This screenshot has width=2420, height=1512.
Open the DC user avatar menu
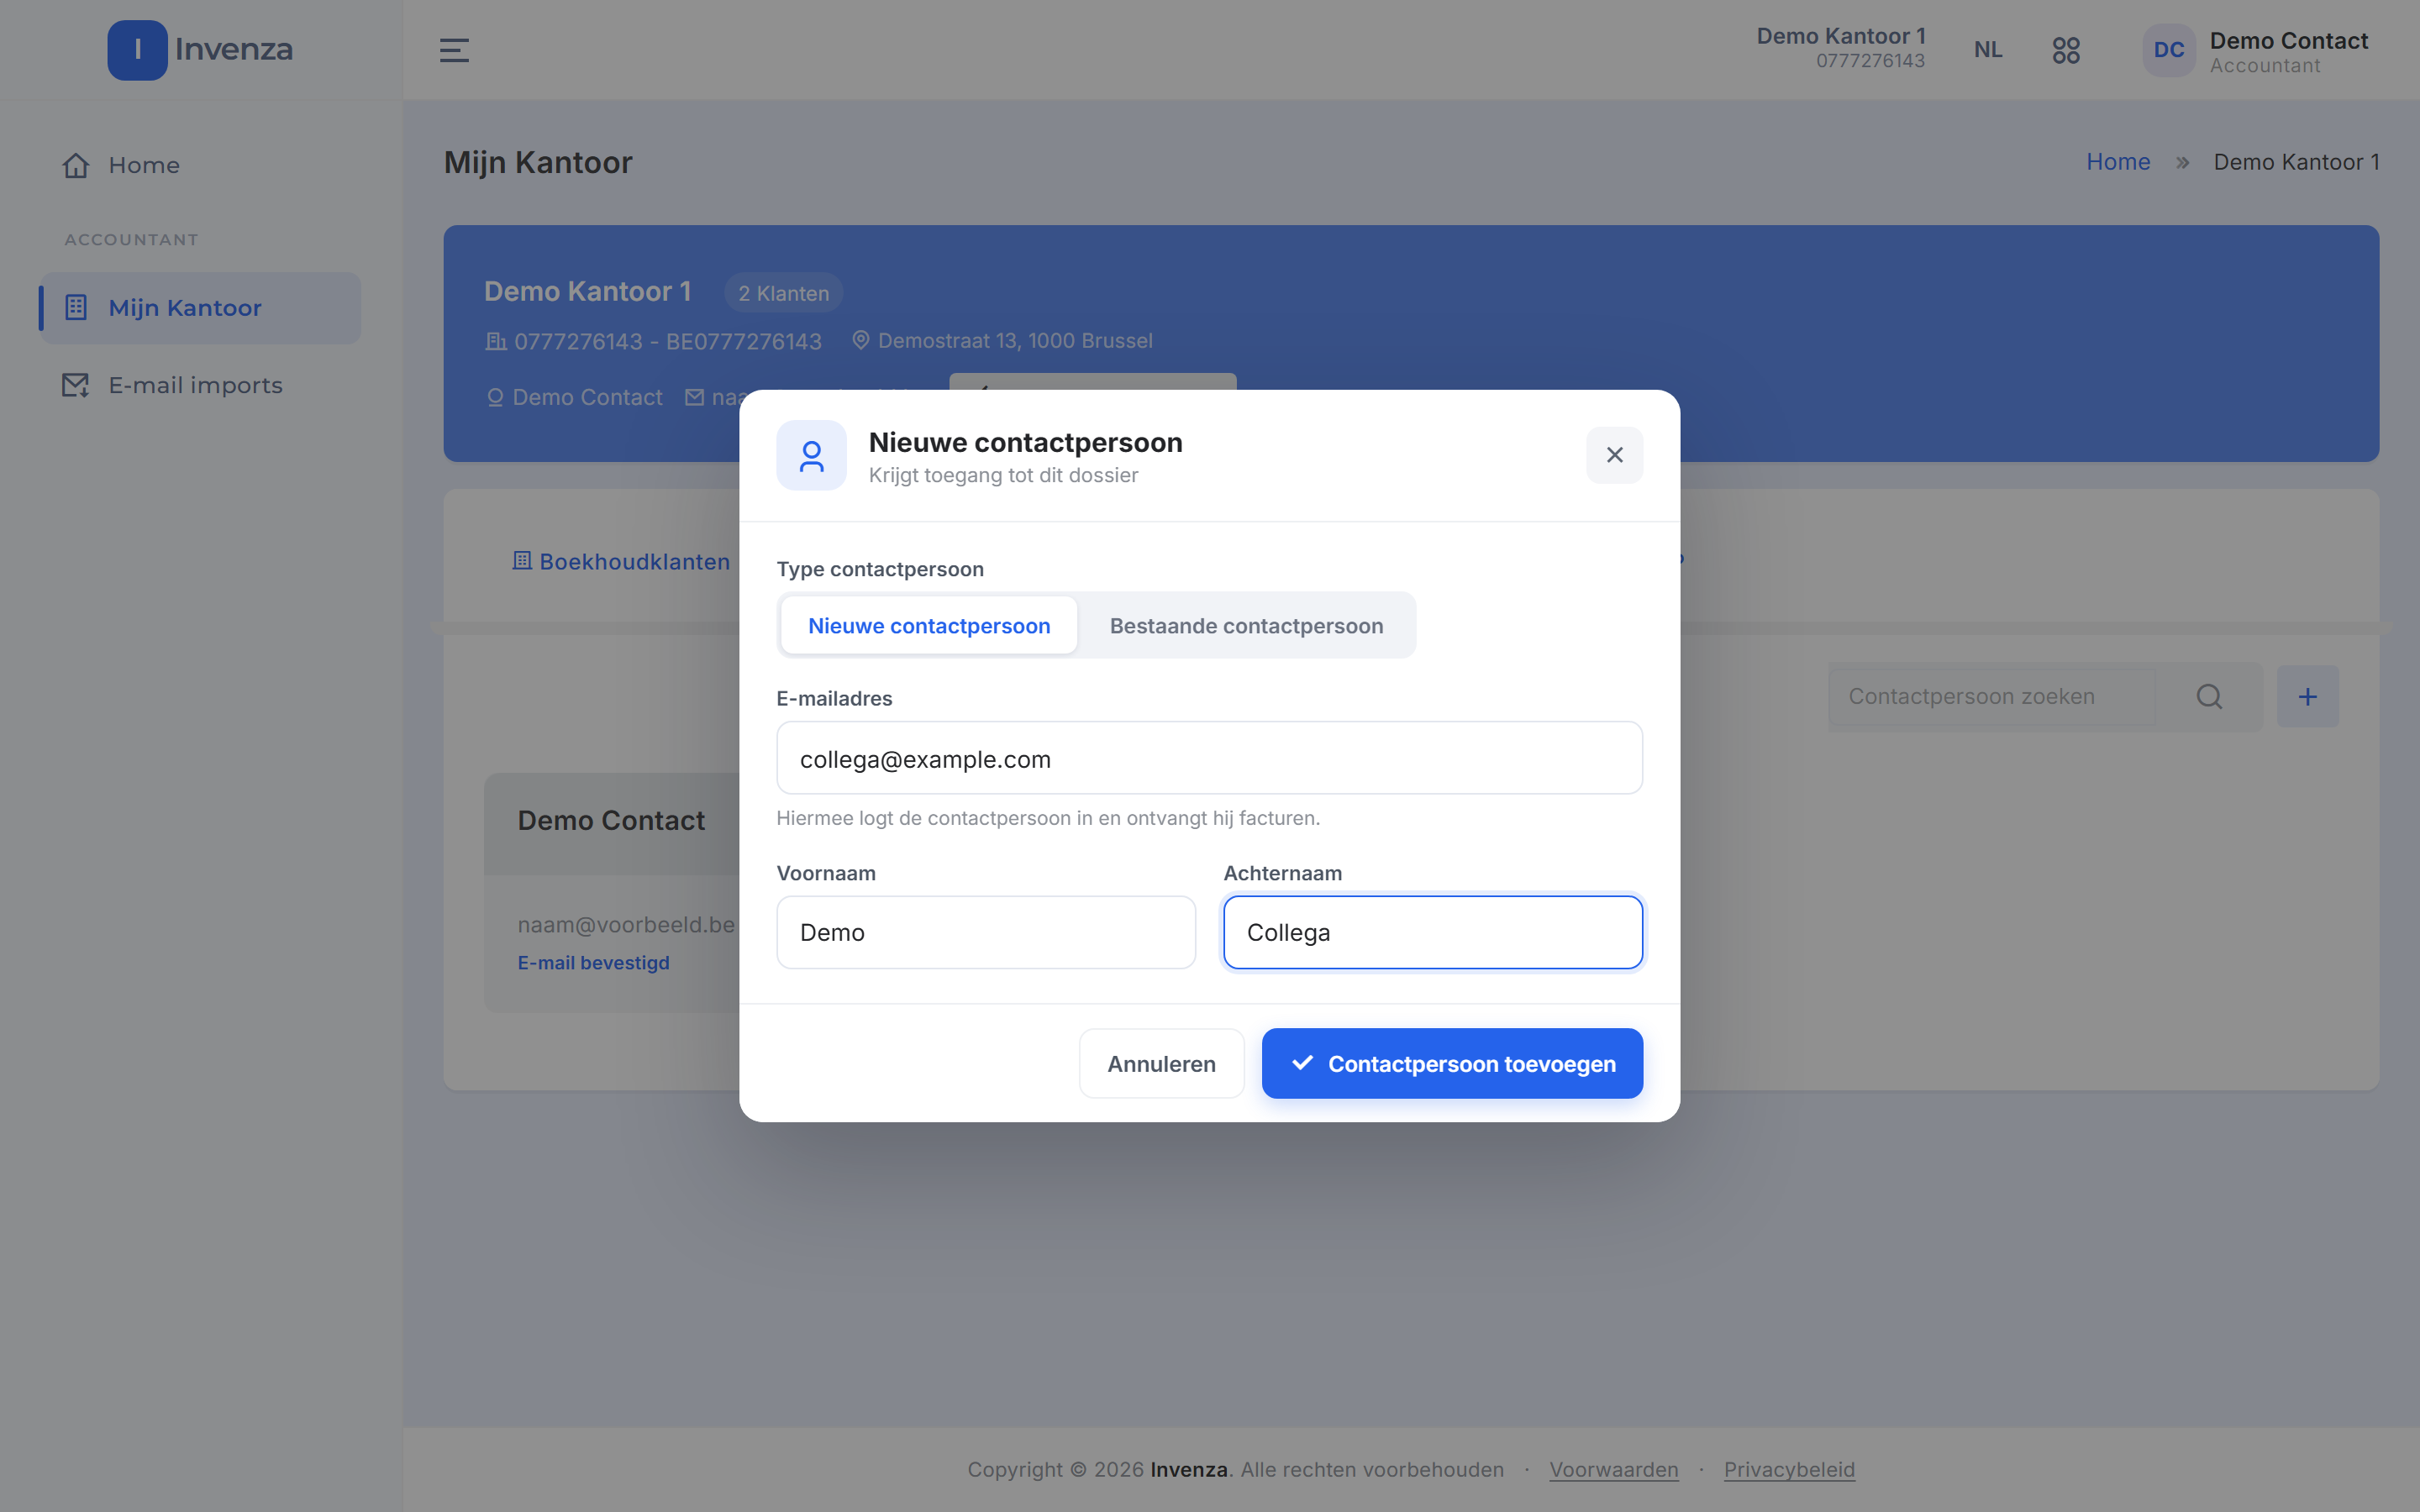pyautogui.click(x=2168, y=50)
